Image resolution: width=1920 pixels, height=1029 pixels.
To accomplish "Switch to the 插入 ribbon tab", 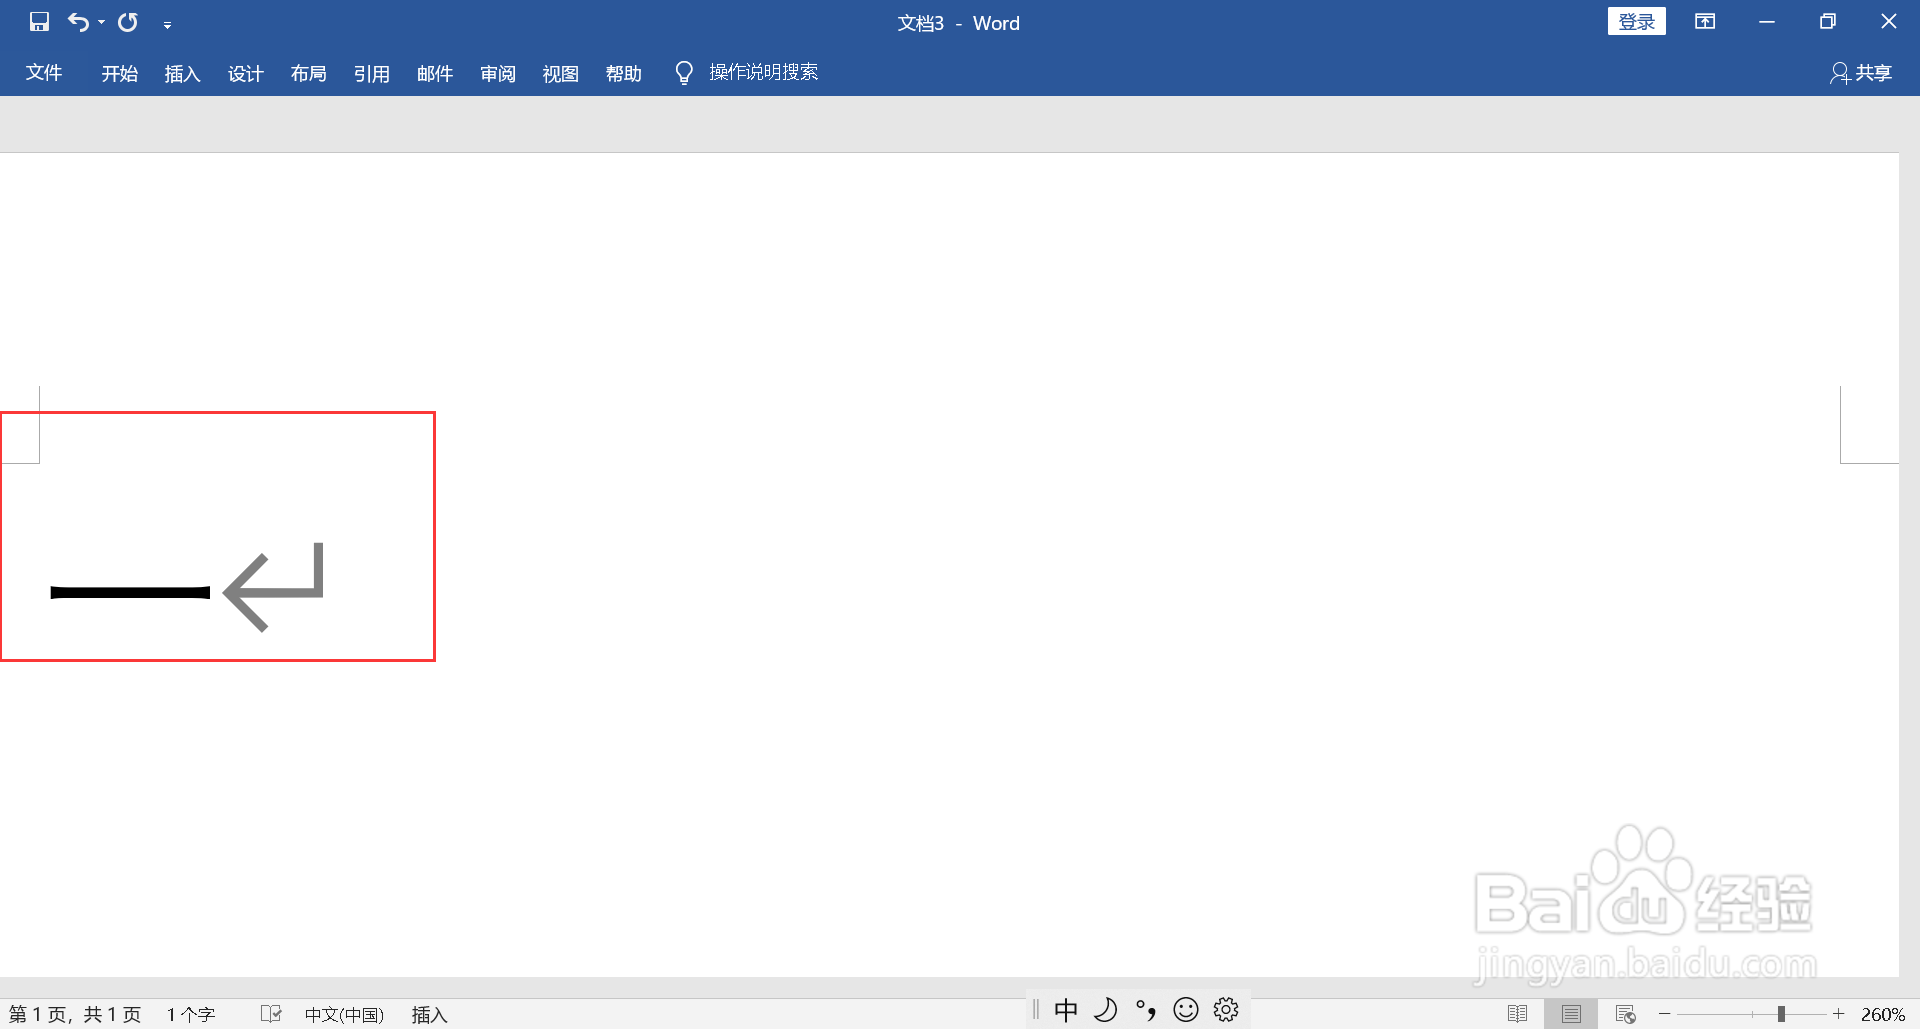I will pyautogui.click(x=182, y=73).
